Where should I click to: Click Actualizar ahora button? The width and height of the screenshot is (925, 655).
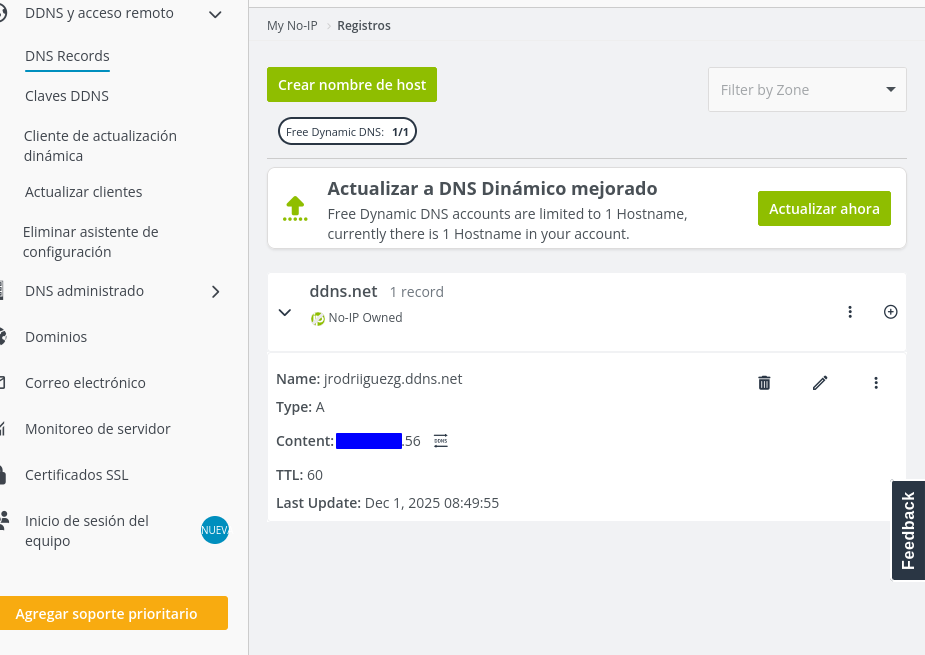pos(824,208)
